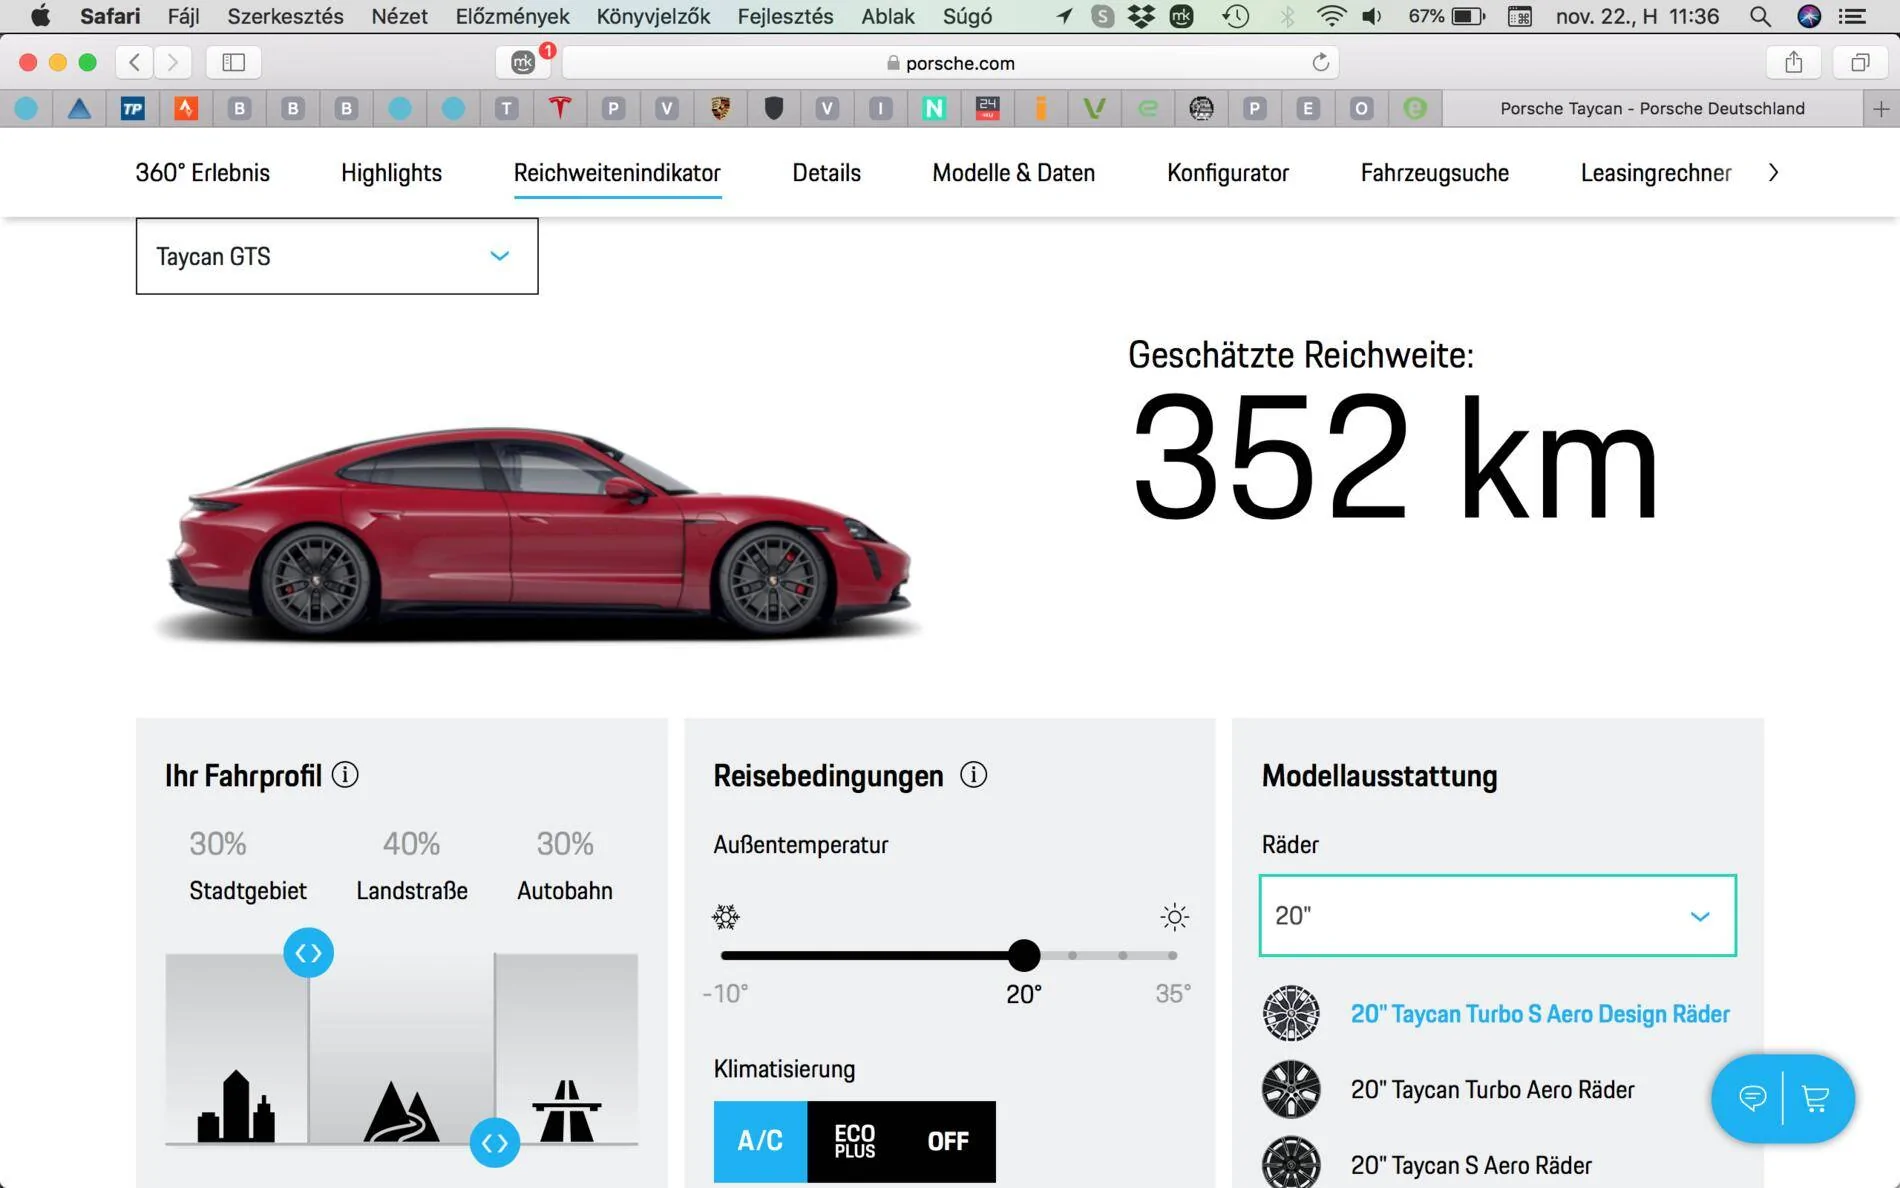Open Modelle & Daten section
This screenshot has height=1188, width=1900.
(1013, 172)
